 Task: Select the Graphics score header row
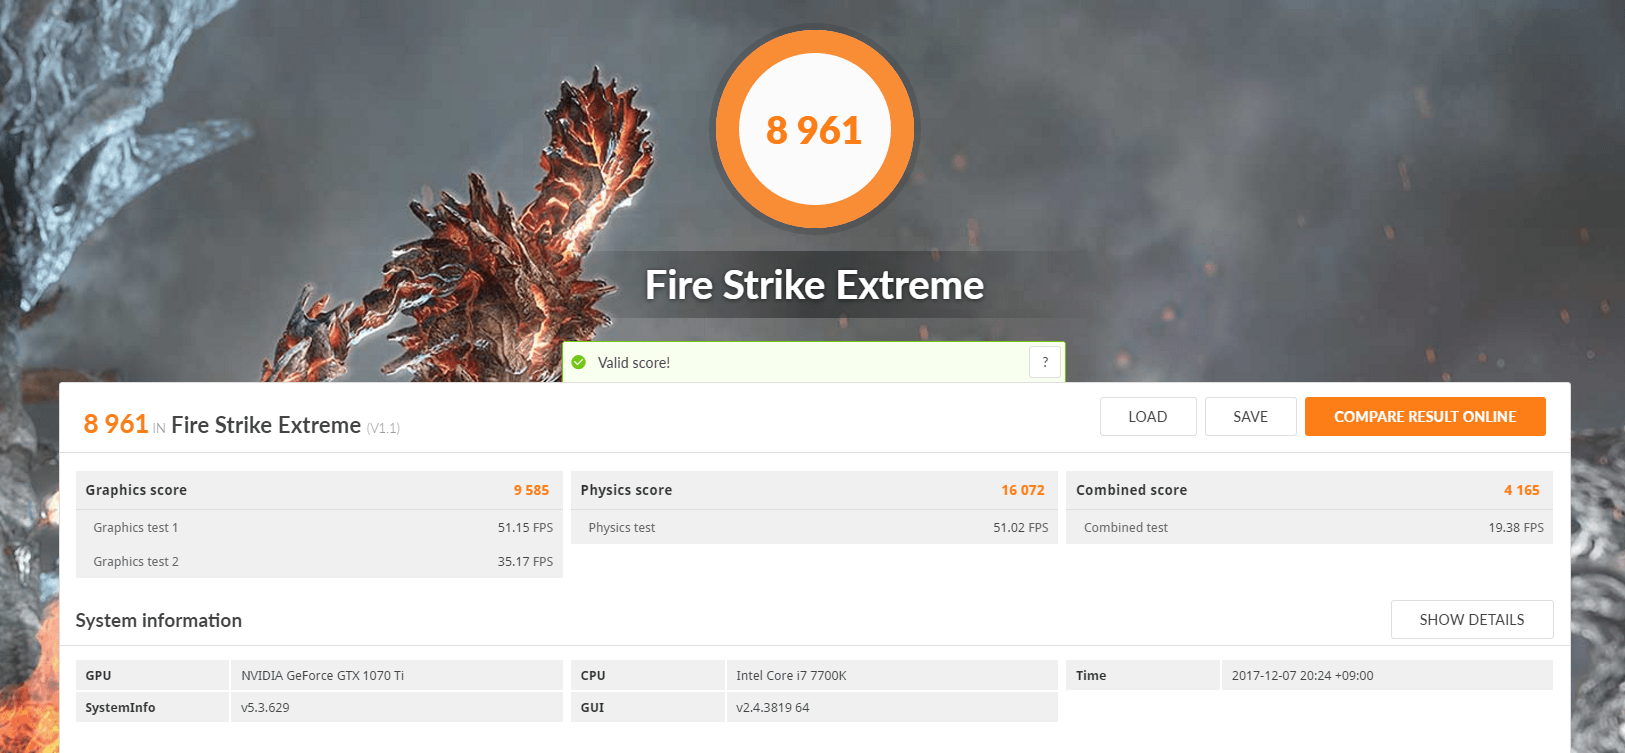(x=318, y=490)
